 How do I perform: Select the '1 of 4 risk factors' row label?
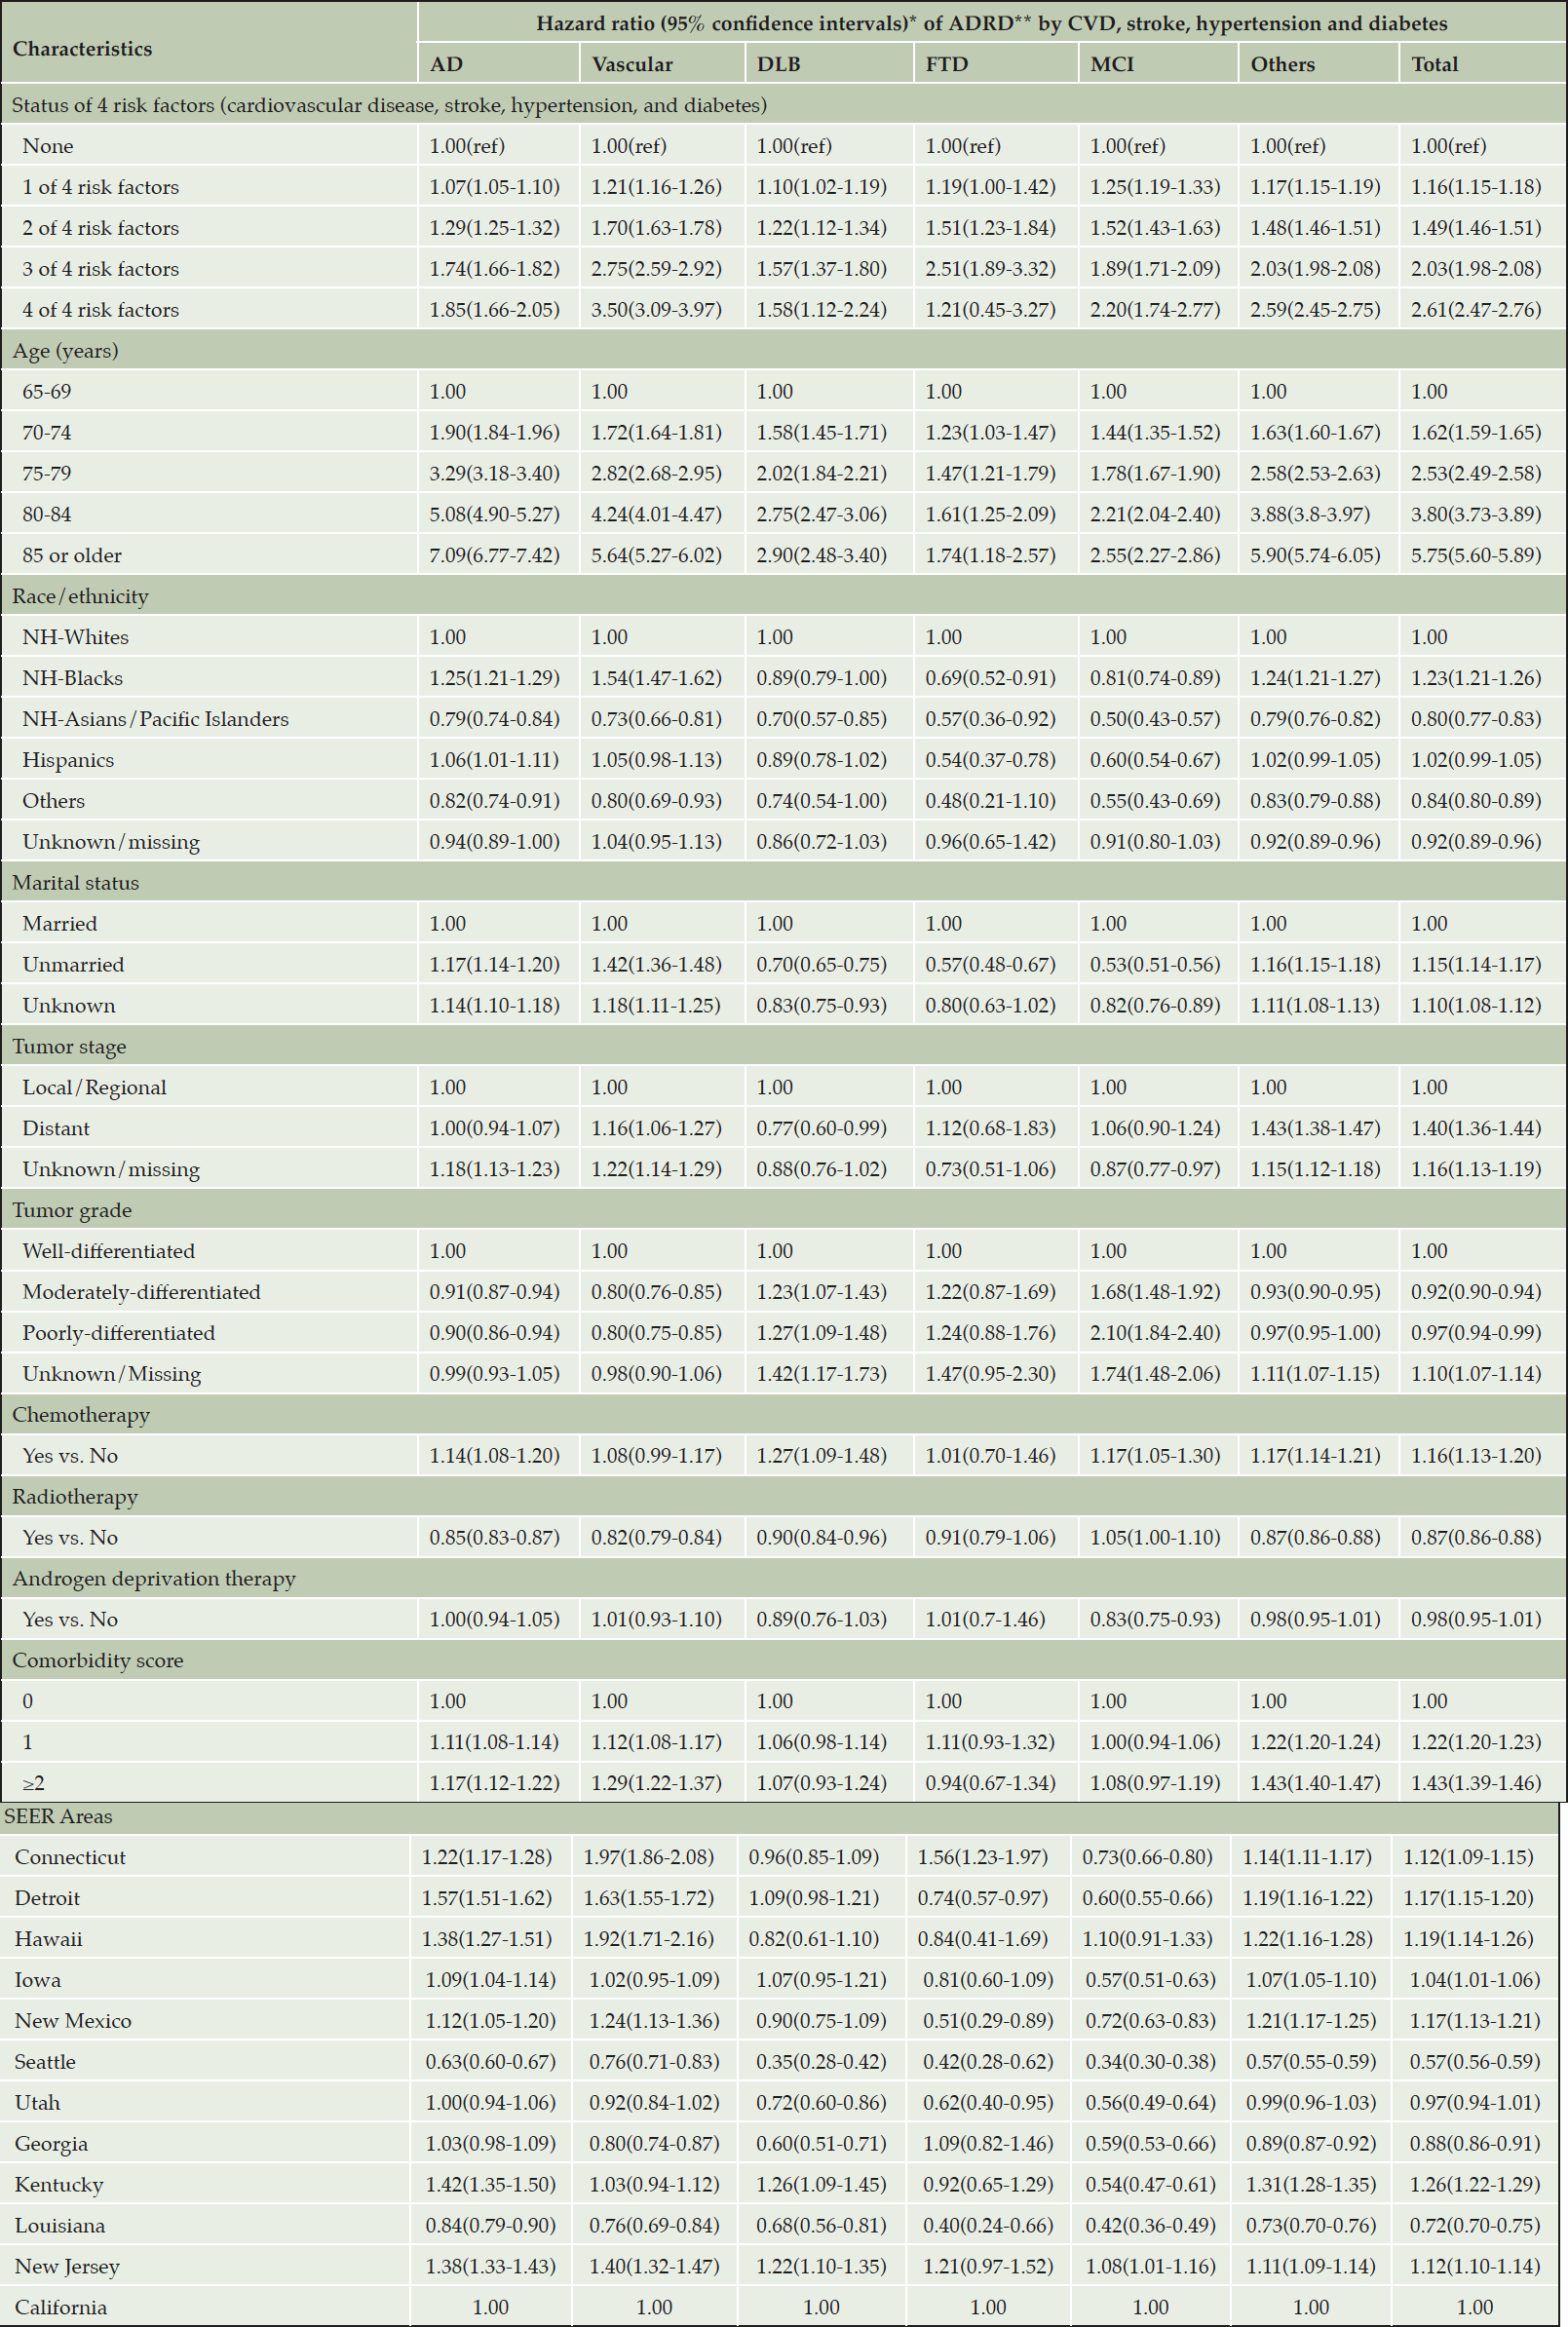(101, 187)
